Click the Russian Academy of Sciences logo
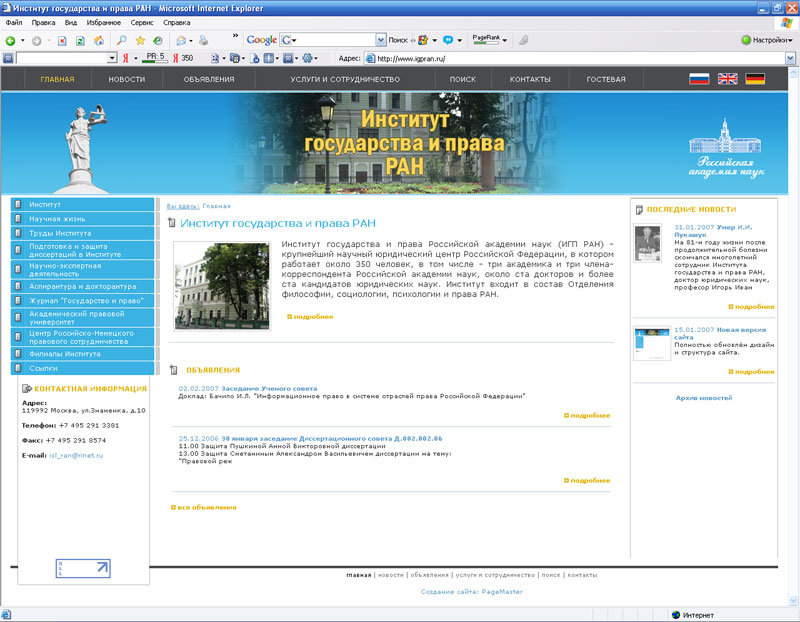800x622 pixels. (726, 148)
